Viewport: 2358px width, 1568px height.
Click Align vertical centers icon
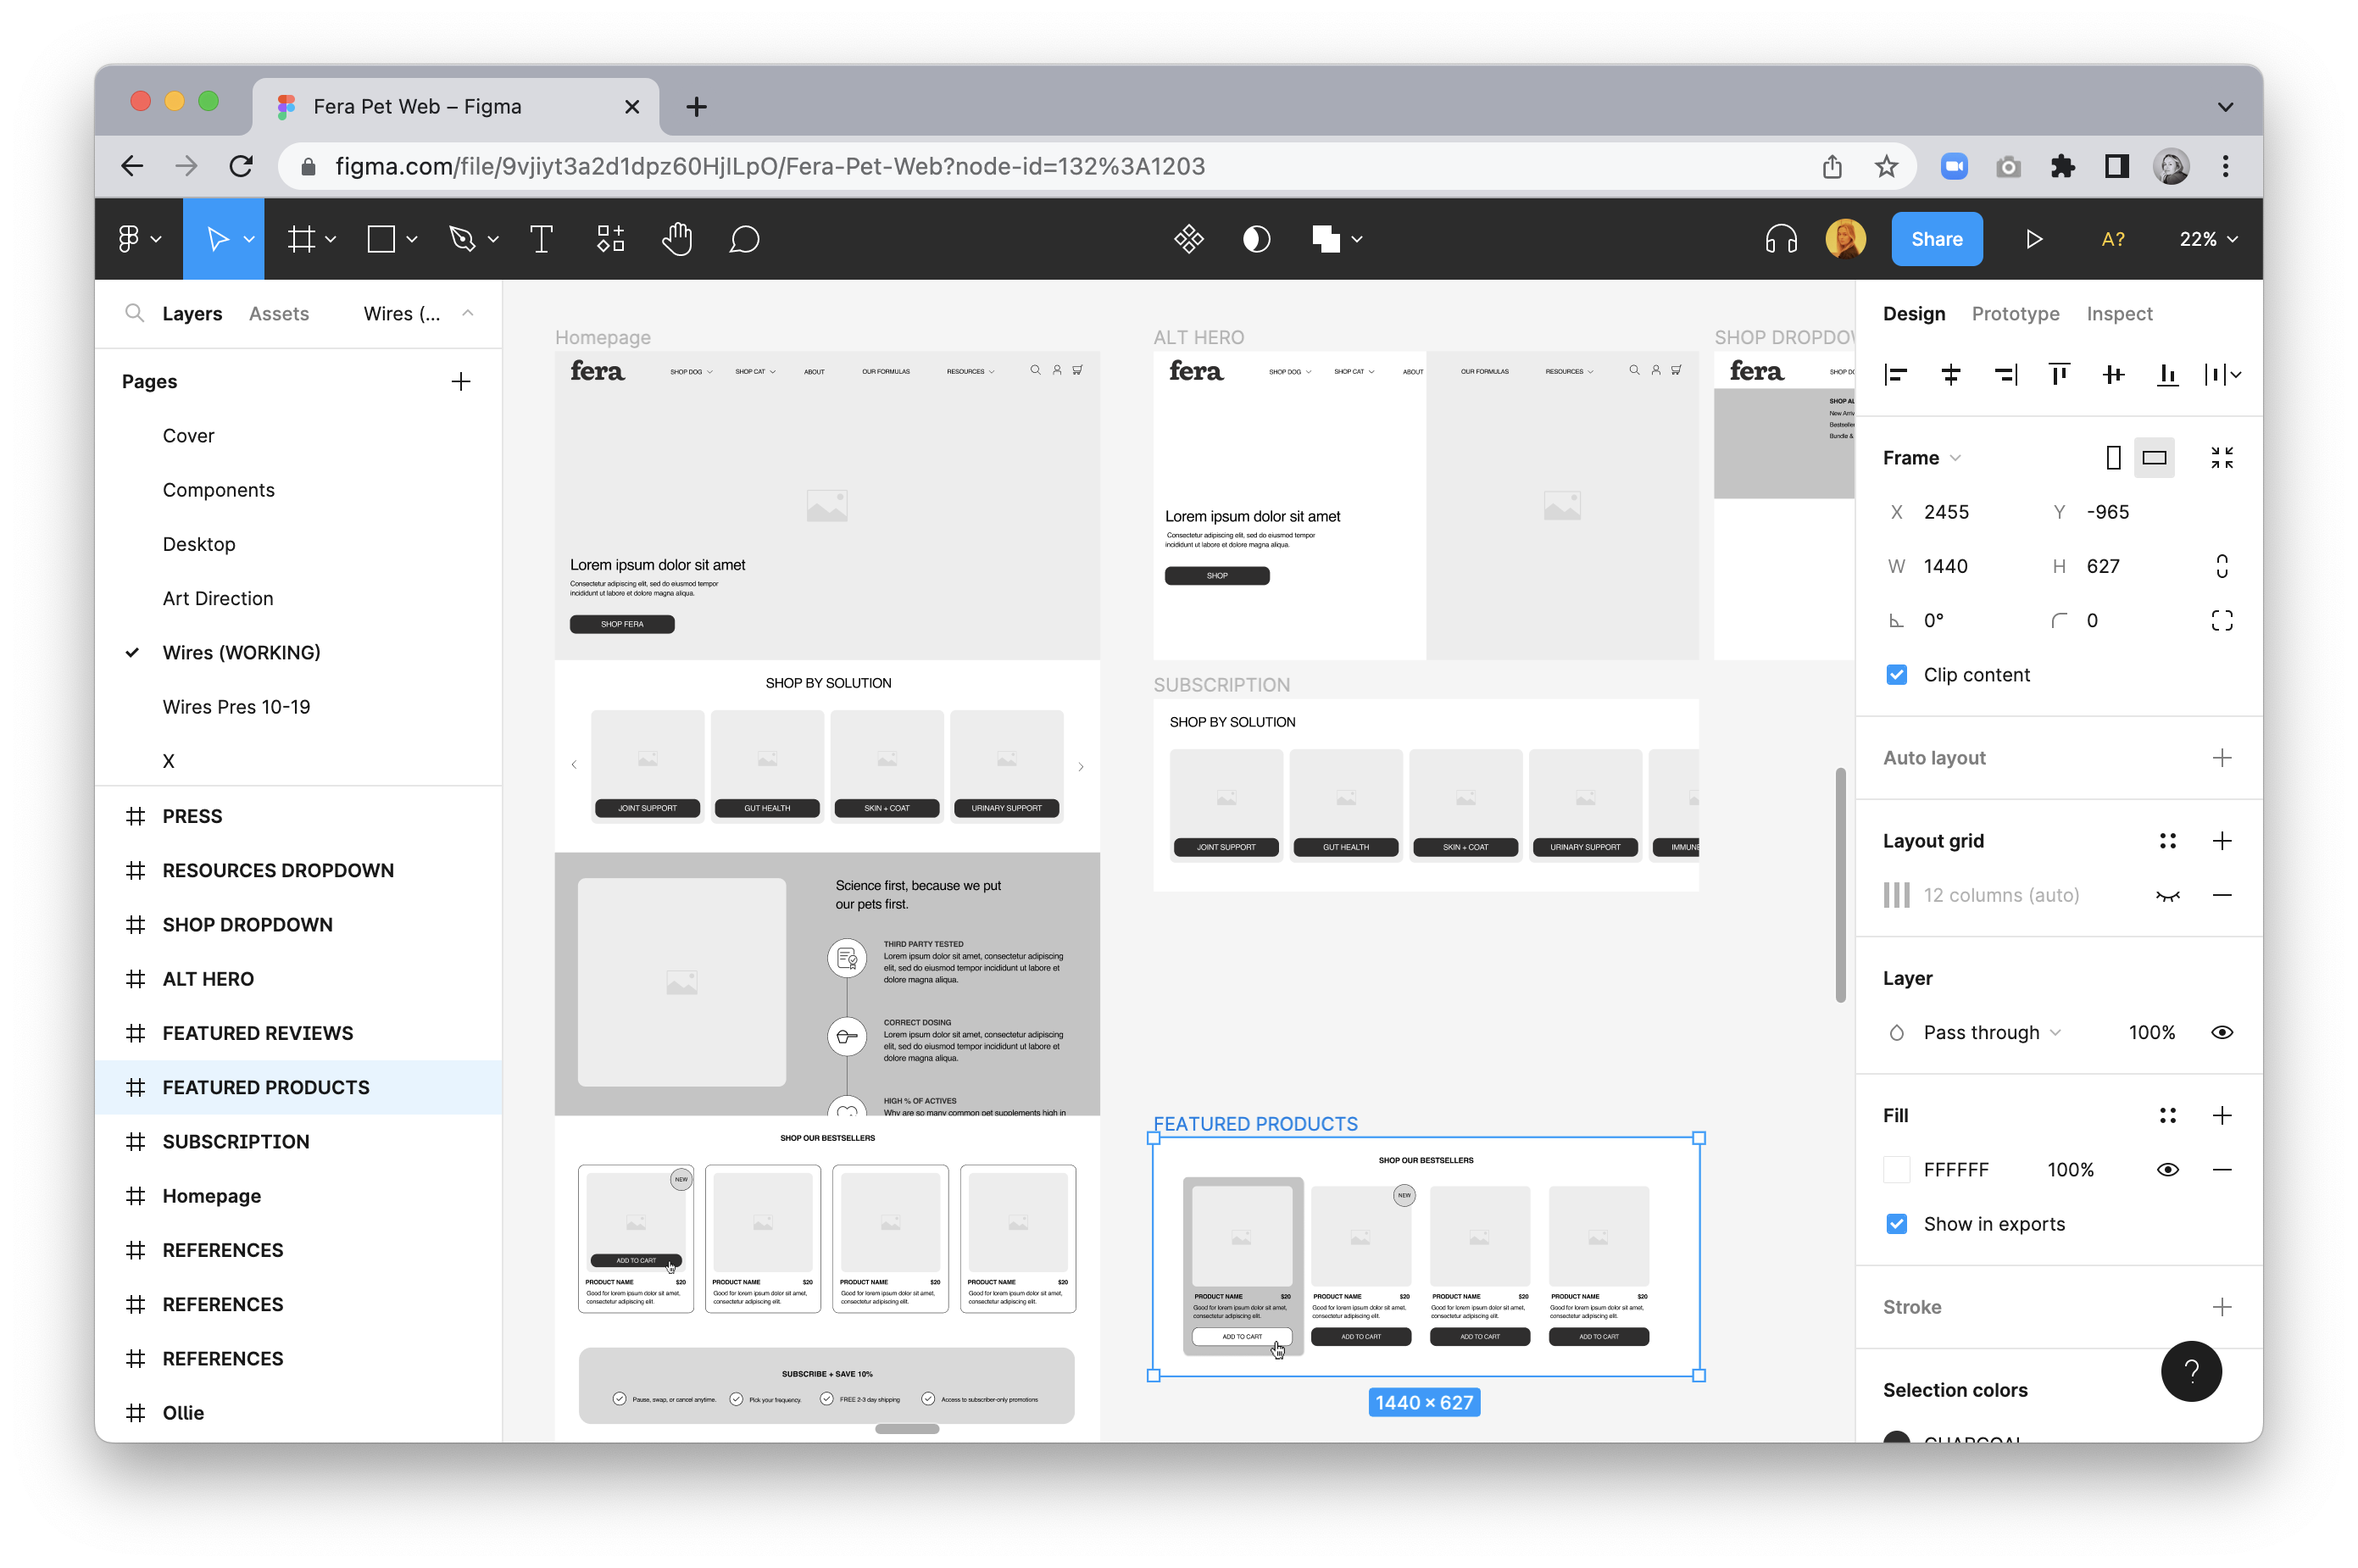[x=2113, y=374]
